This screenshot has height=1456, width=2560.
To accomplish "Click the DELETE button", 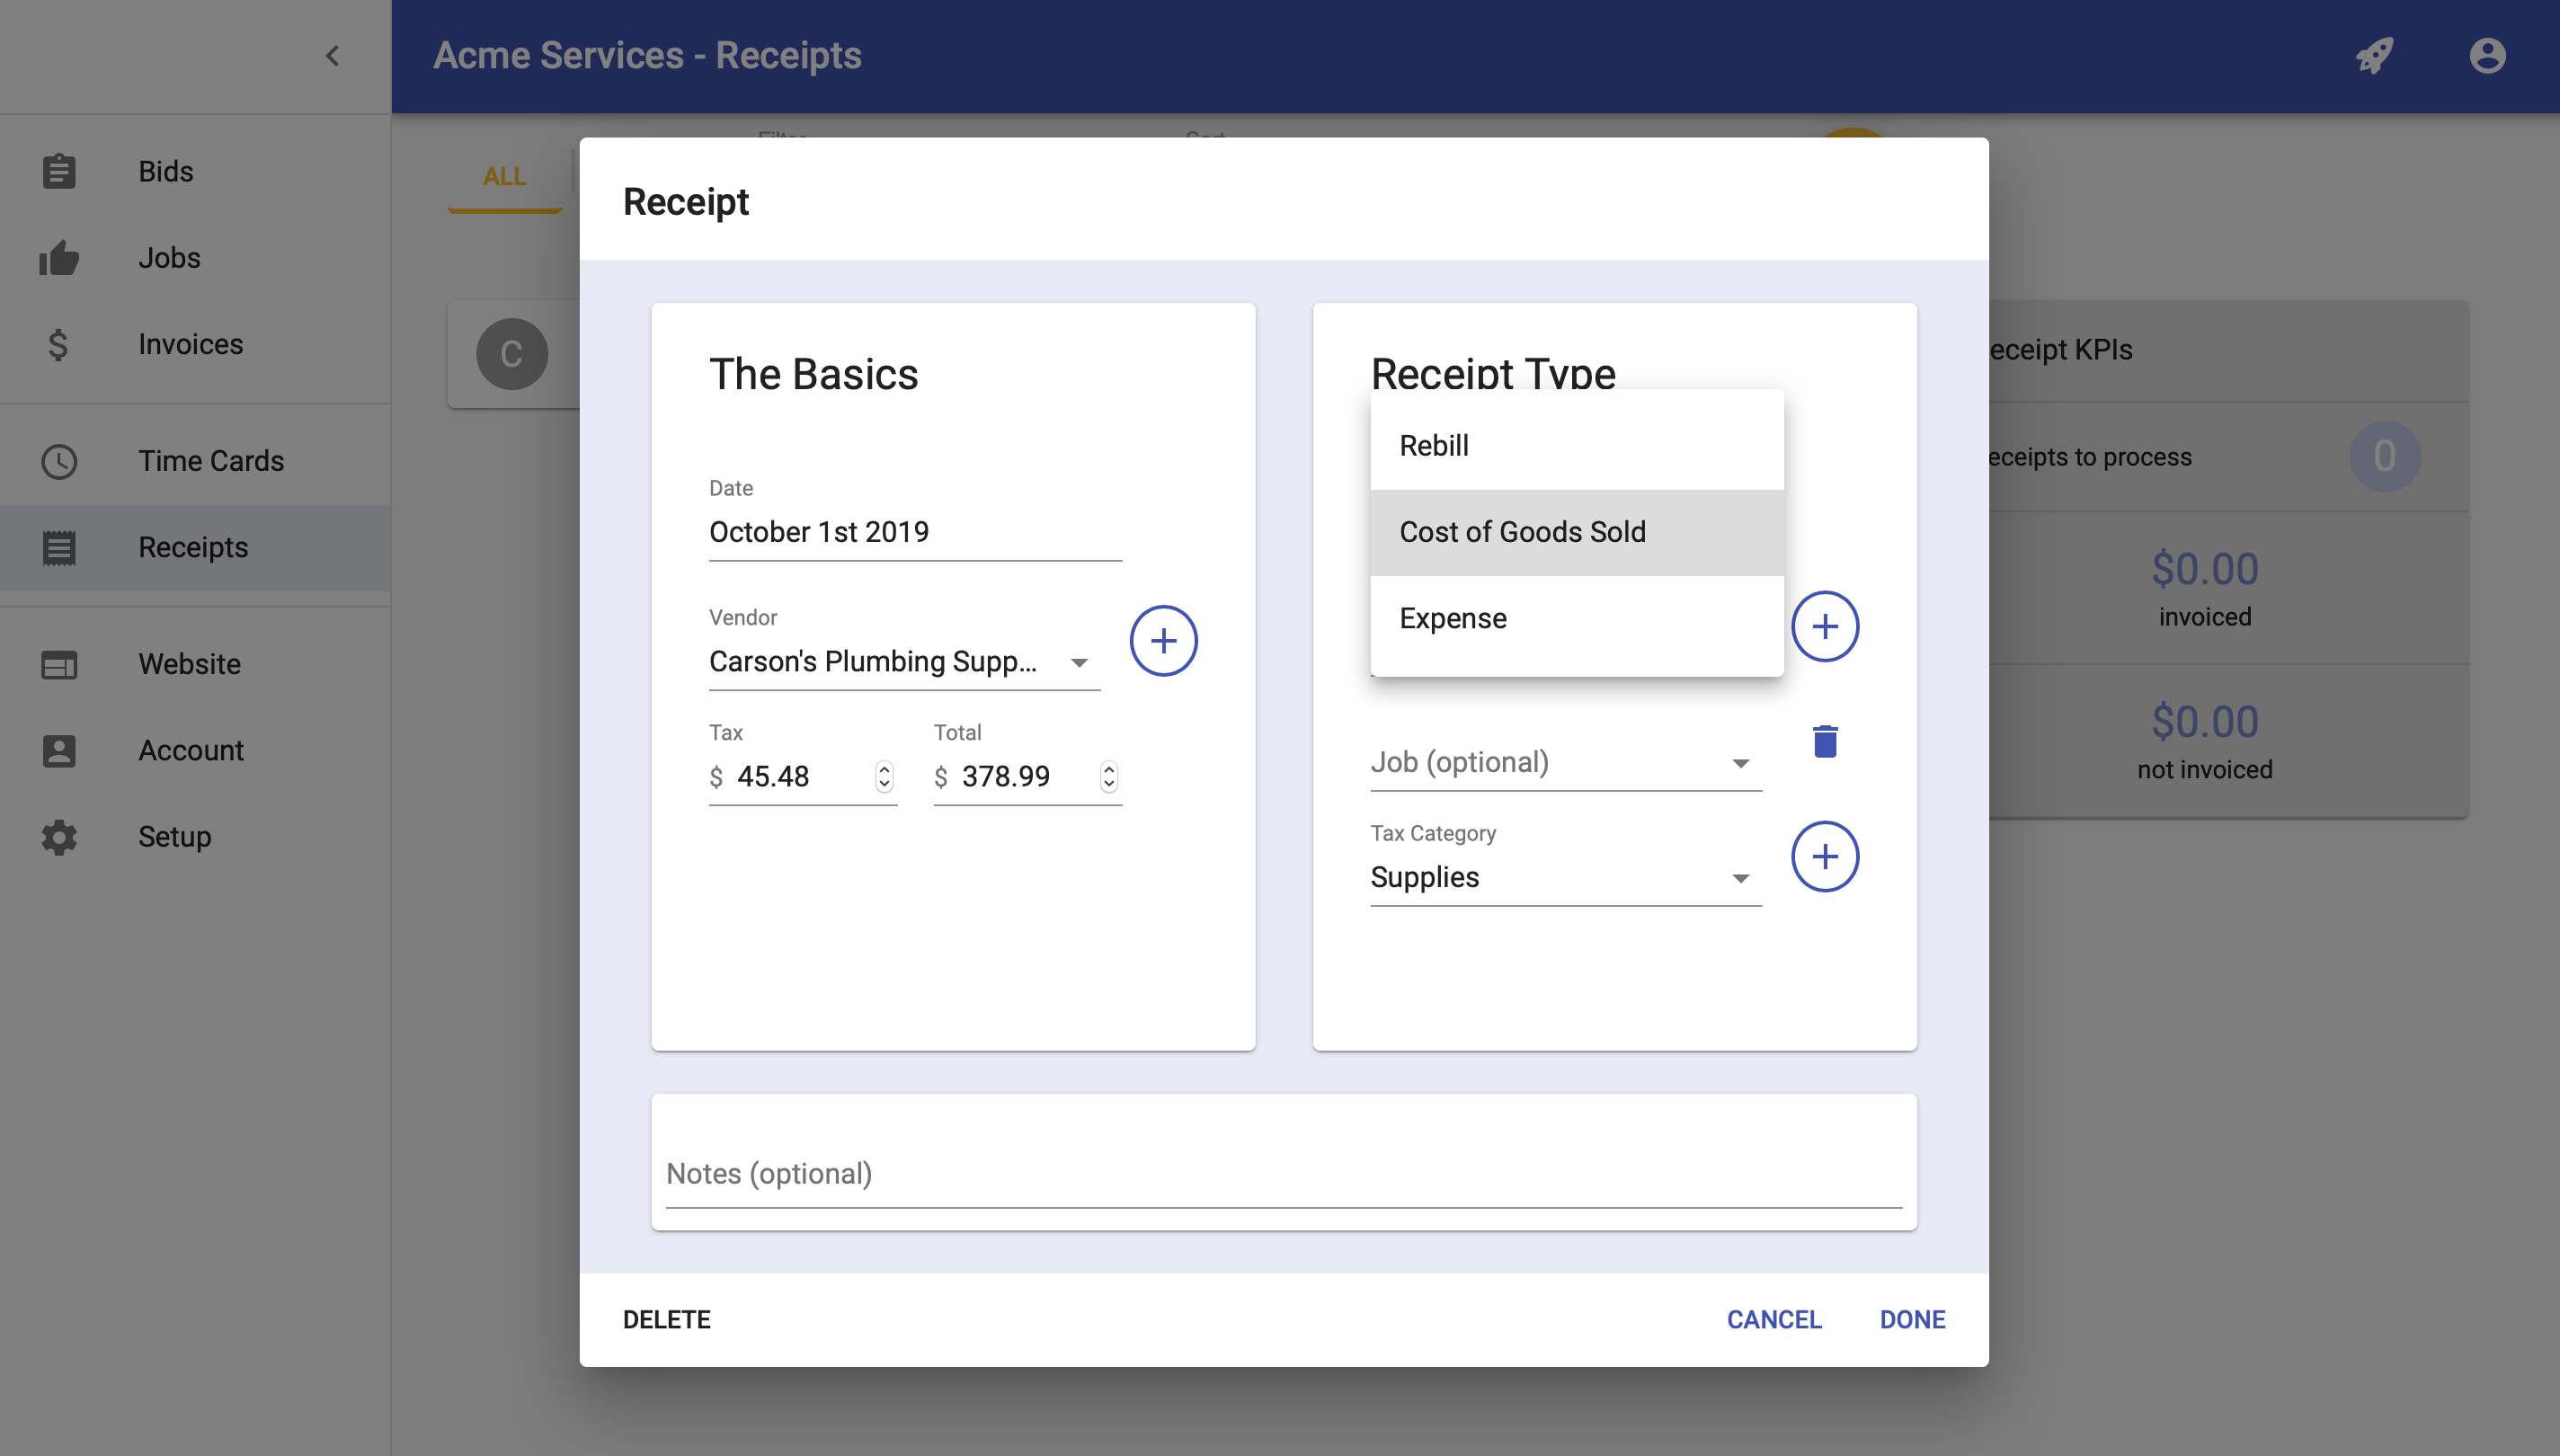I will click(x=666, y=1320).
